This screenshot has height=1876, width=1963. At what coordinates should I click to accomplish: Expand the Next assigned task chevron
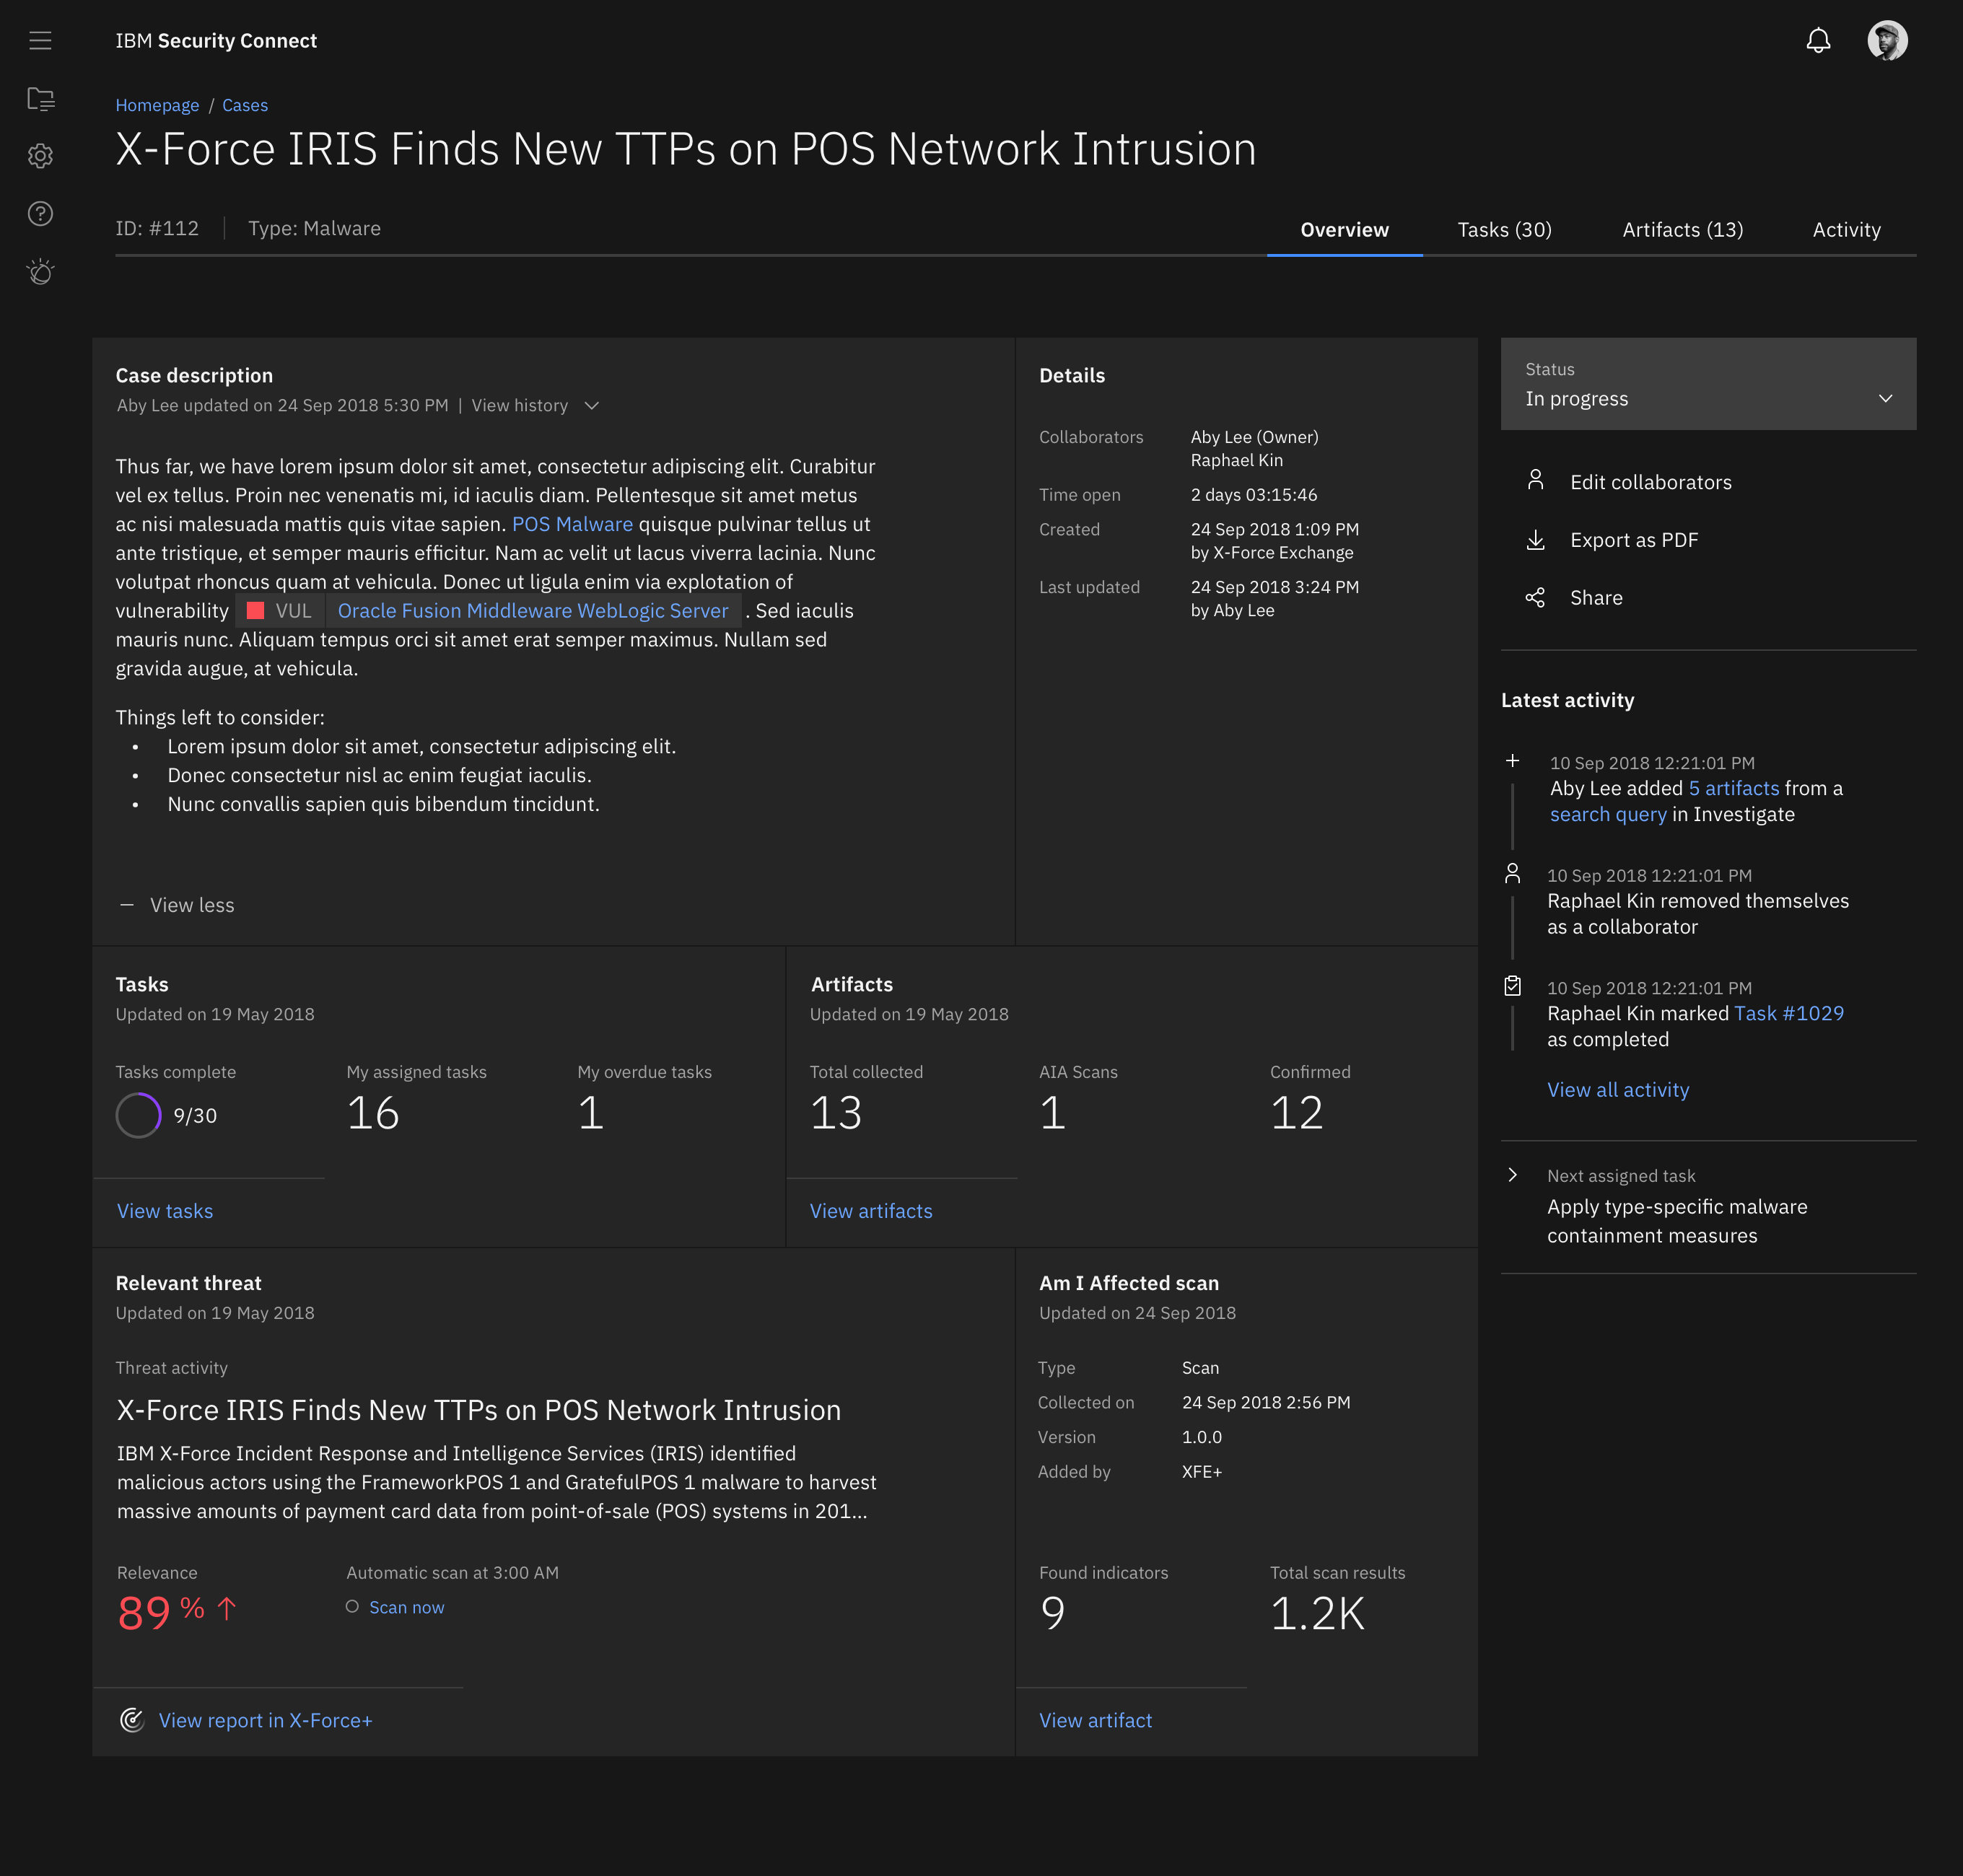tap(1512, 1175)
